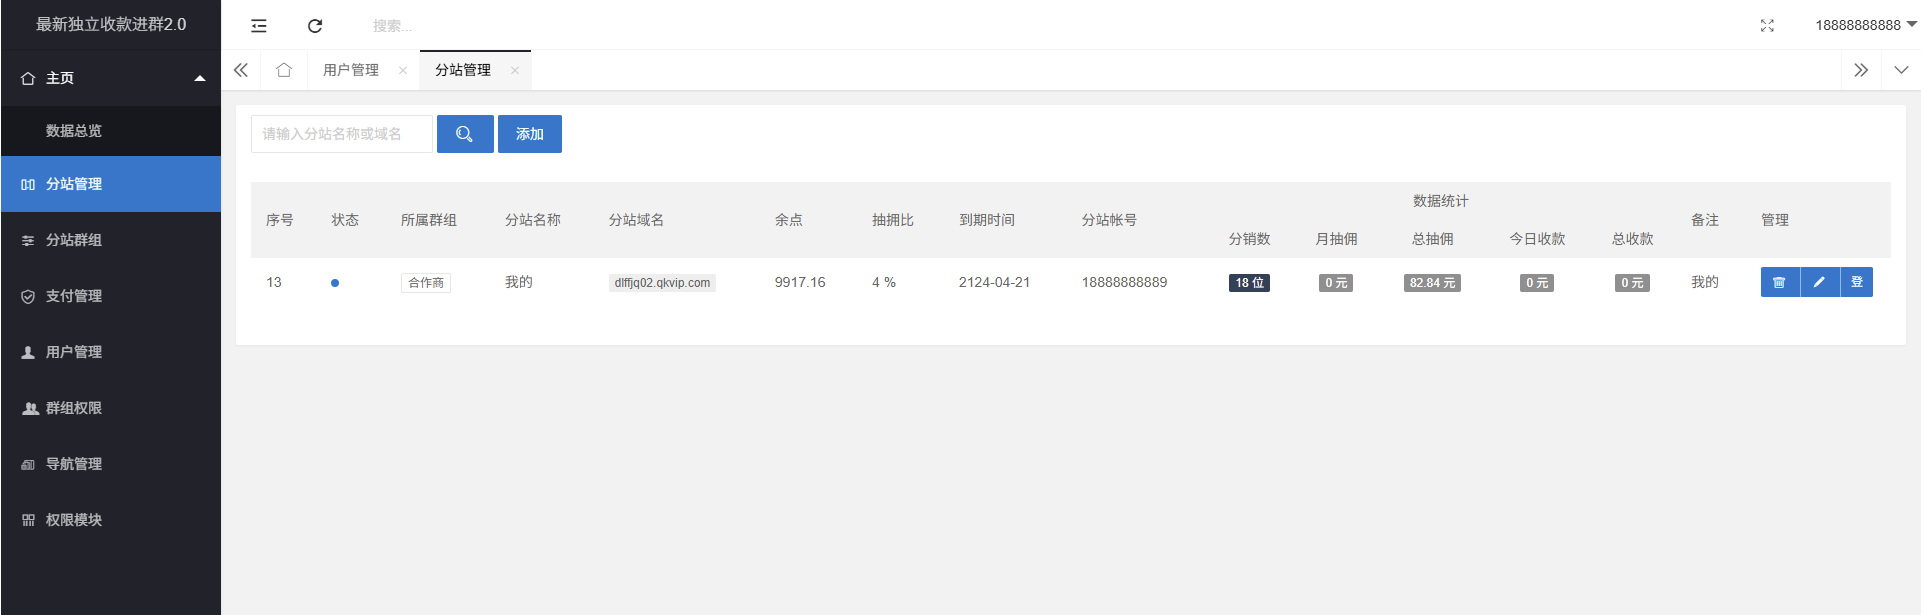Open 分站群组 in the sidebar
This screenshot has height=615, width=1924.
[74, 240]
